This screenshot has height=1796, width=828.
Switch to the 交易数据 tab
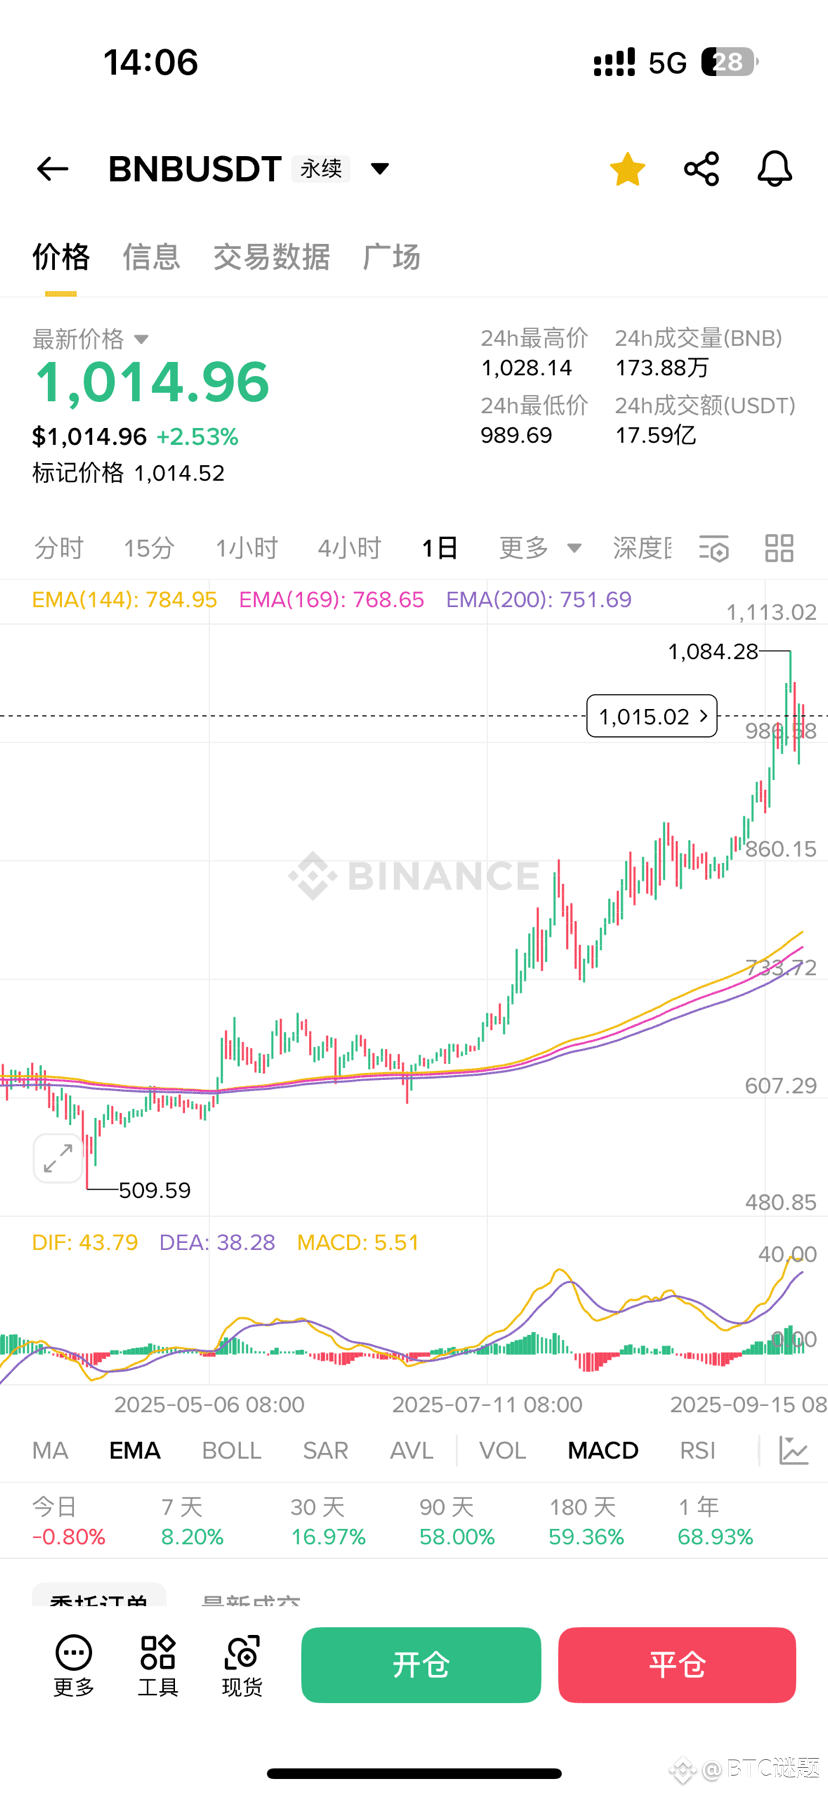pos(271,257)
